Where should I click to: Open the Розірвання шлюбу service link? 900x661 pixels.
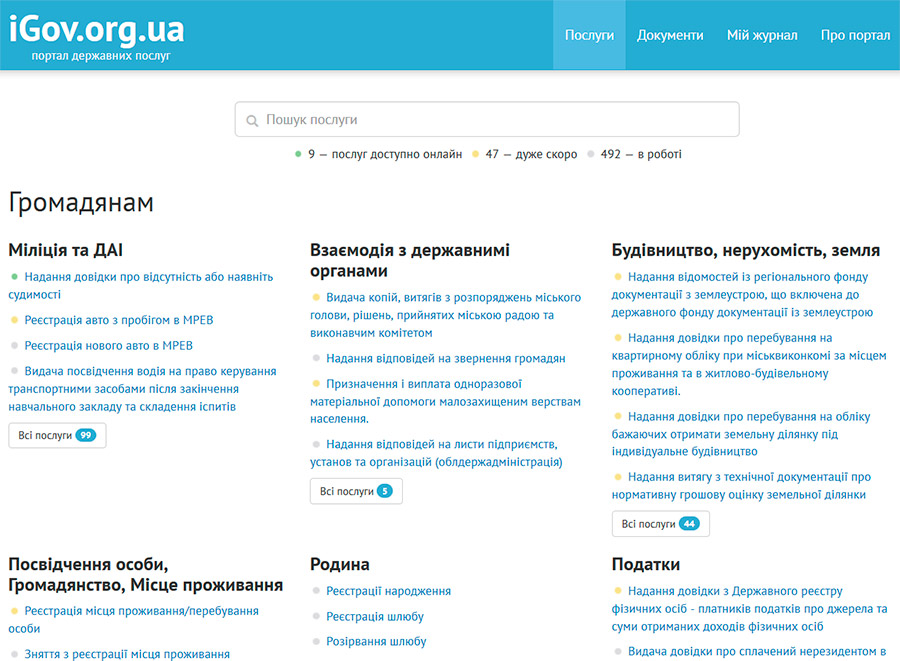[376, 641]
